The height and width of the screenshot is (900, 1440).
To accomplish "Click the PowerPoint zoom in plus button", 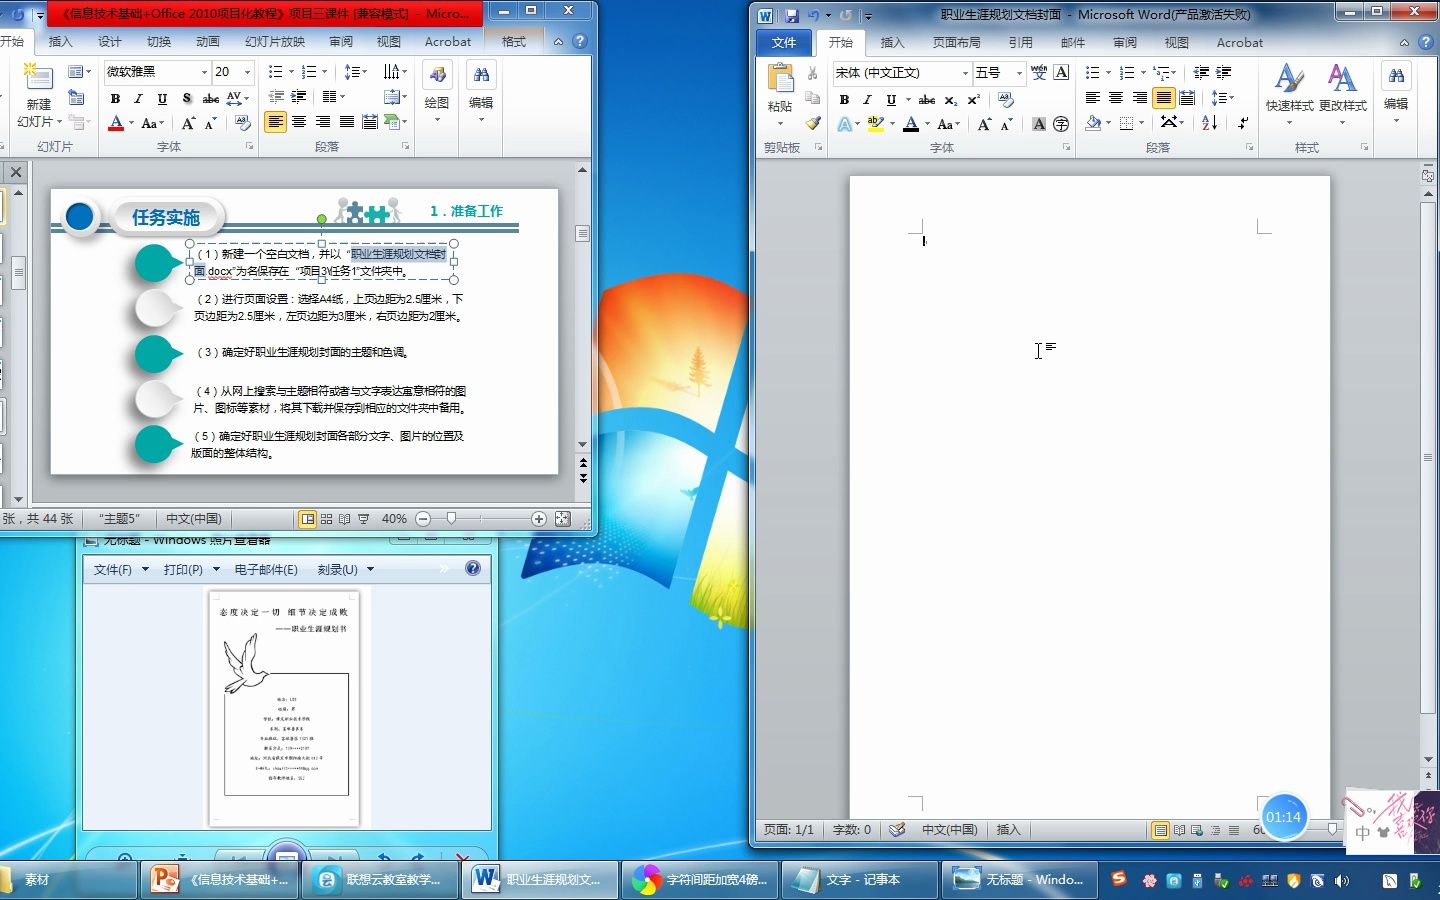I will point(539,519).
